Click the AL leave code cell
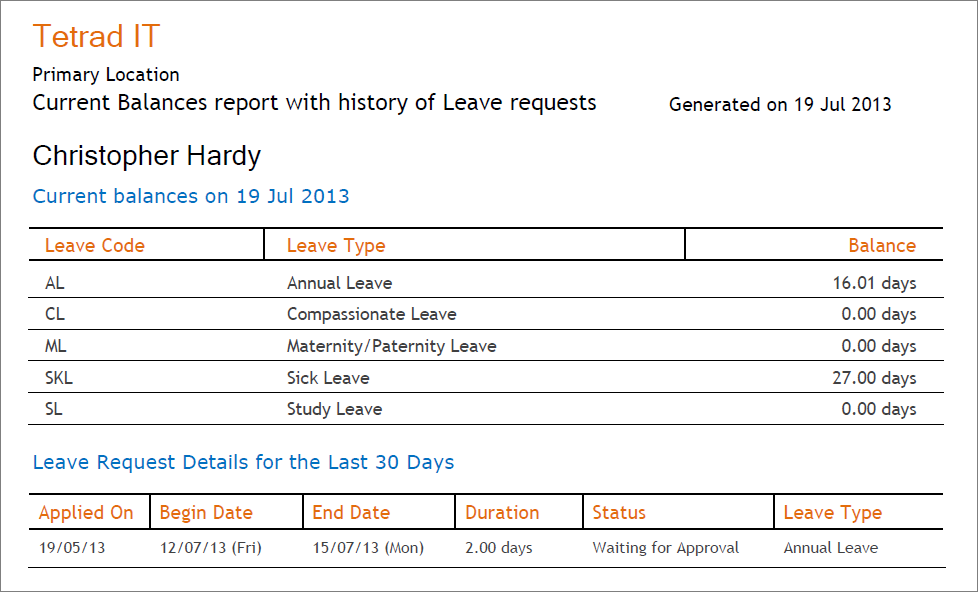Screen dimensions: 978x592 tap(55, 283)
